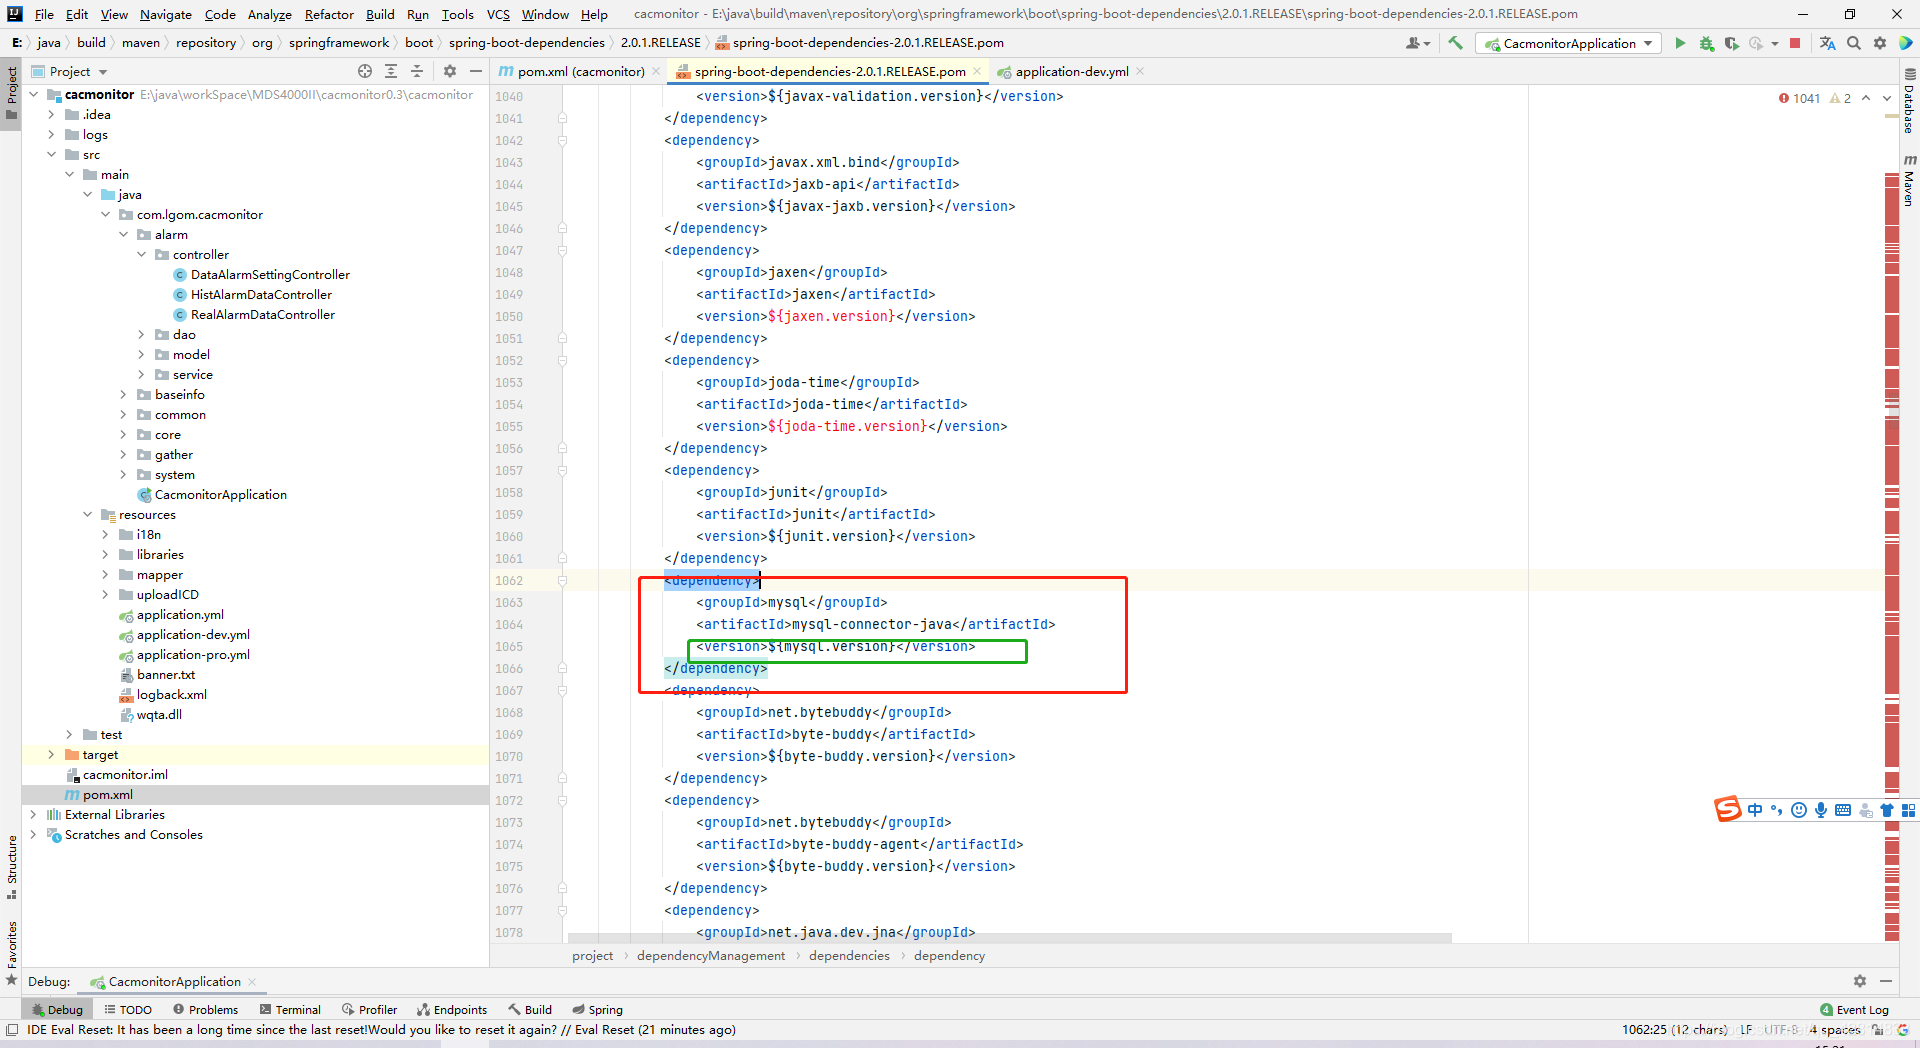Select opened file in Project tree
This screenshot has height=1048, width=1920.
point(365,71)
